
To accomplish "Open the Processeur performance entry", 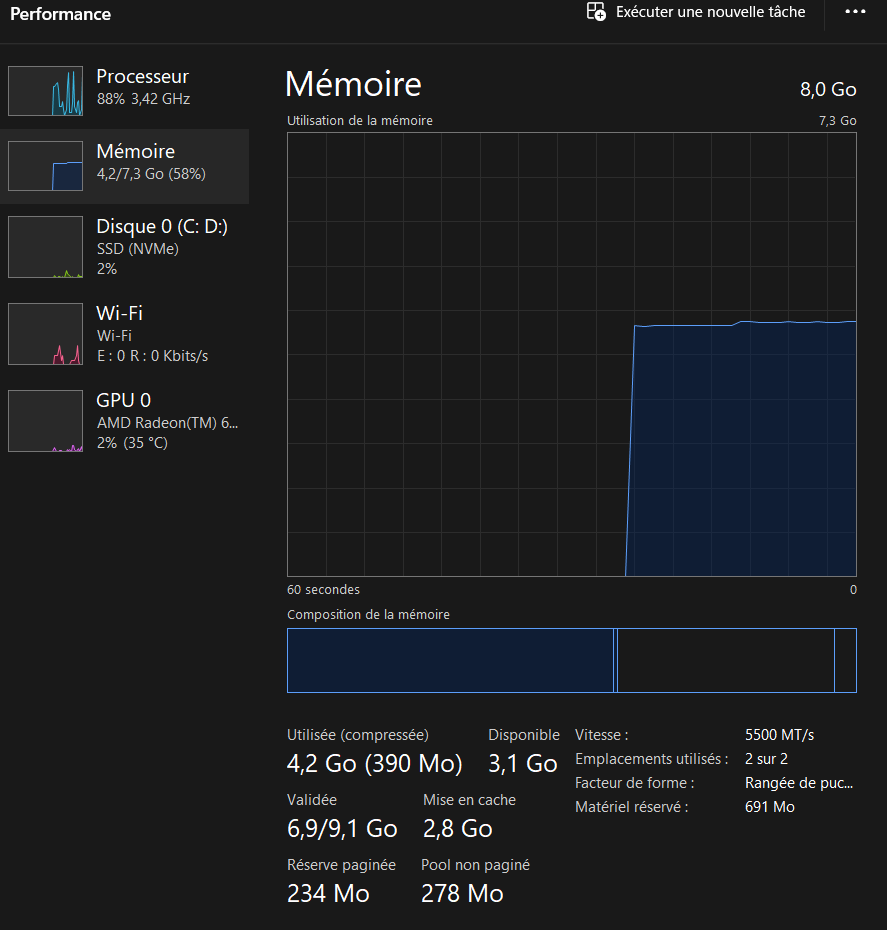I will pyautogui.click(x=142, y=77).
